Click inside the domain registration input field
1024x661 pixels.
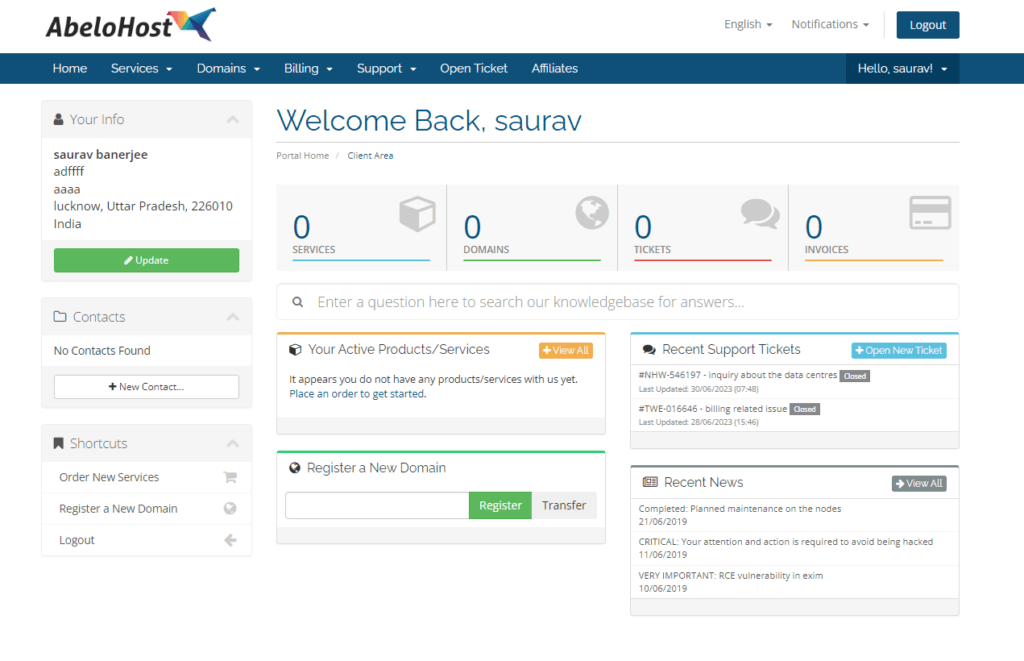pyautogui.click(x=375, y=505)
